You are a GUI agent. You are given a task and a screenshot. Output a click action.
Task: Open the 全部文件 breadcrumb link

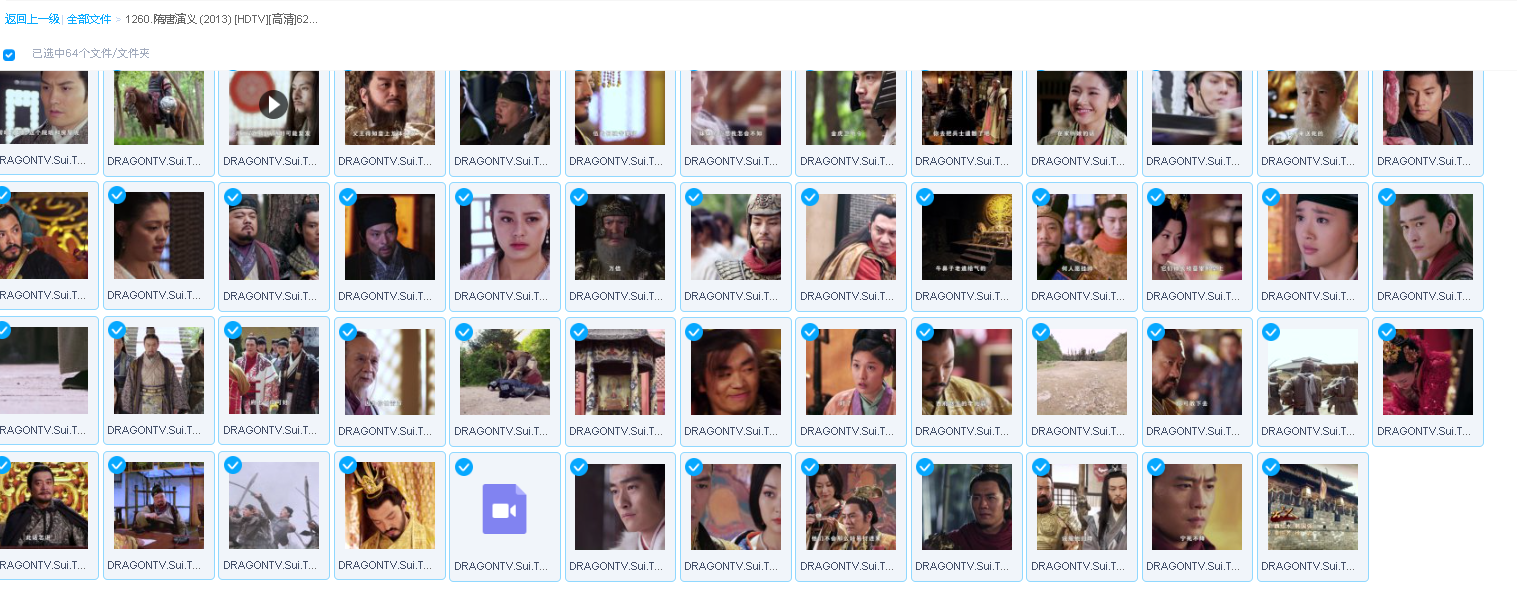[89, 19]
